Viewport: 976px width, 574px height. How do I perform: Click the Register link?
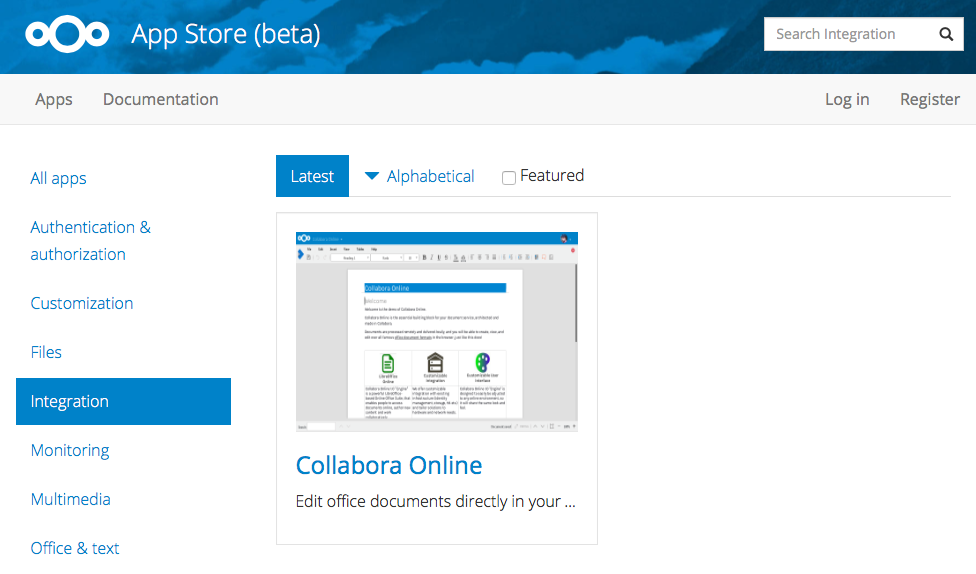point(930,100)
